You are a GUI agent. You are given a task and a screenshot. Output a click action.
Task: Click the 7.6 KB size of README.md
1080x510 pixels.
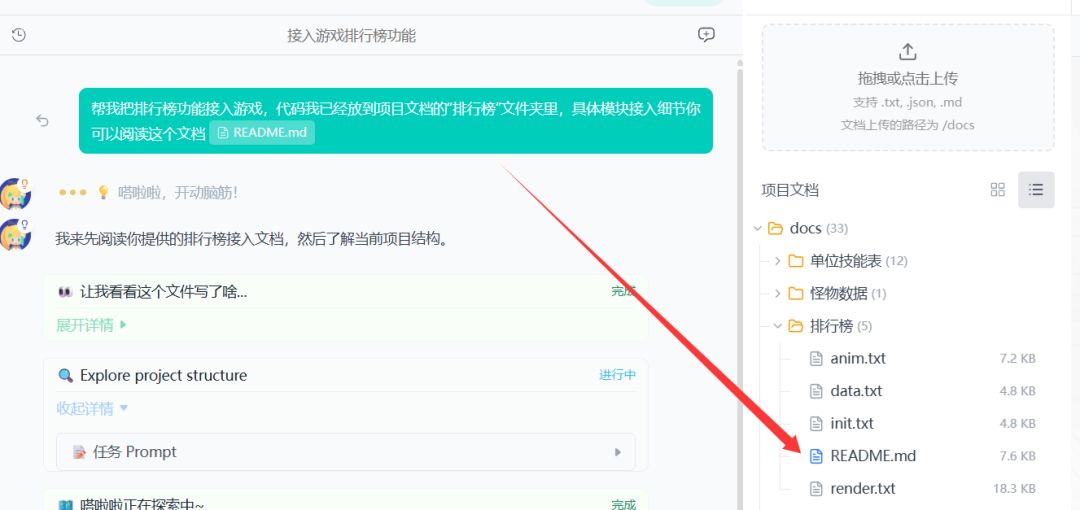pyautogui.click(x=1017, y=456)
